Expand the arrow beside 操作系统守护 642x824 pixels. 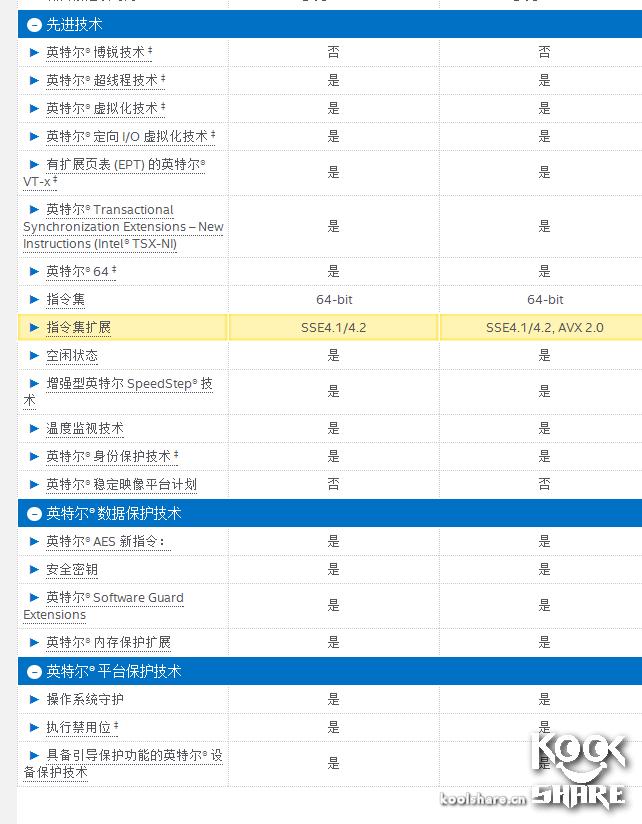(34, 699)
